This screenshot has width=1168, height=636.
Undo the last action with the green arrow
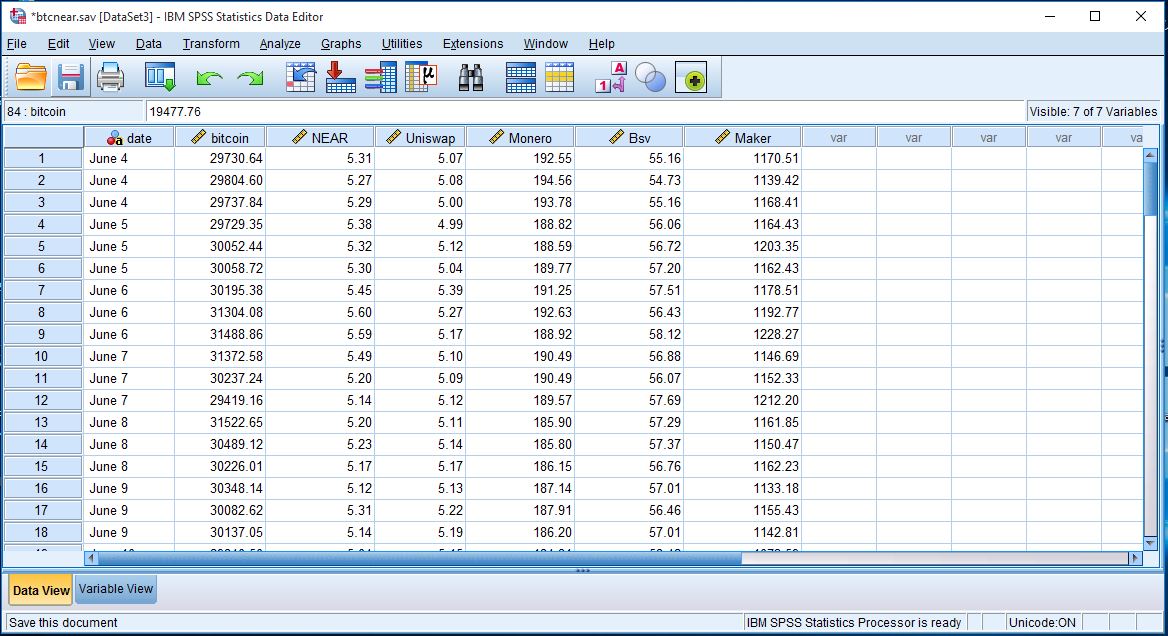(209, 77)
